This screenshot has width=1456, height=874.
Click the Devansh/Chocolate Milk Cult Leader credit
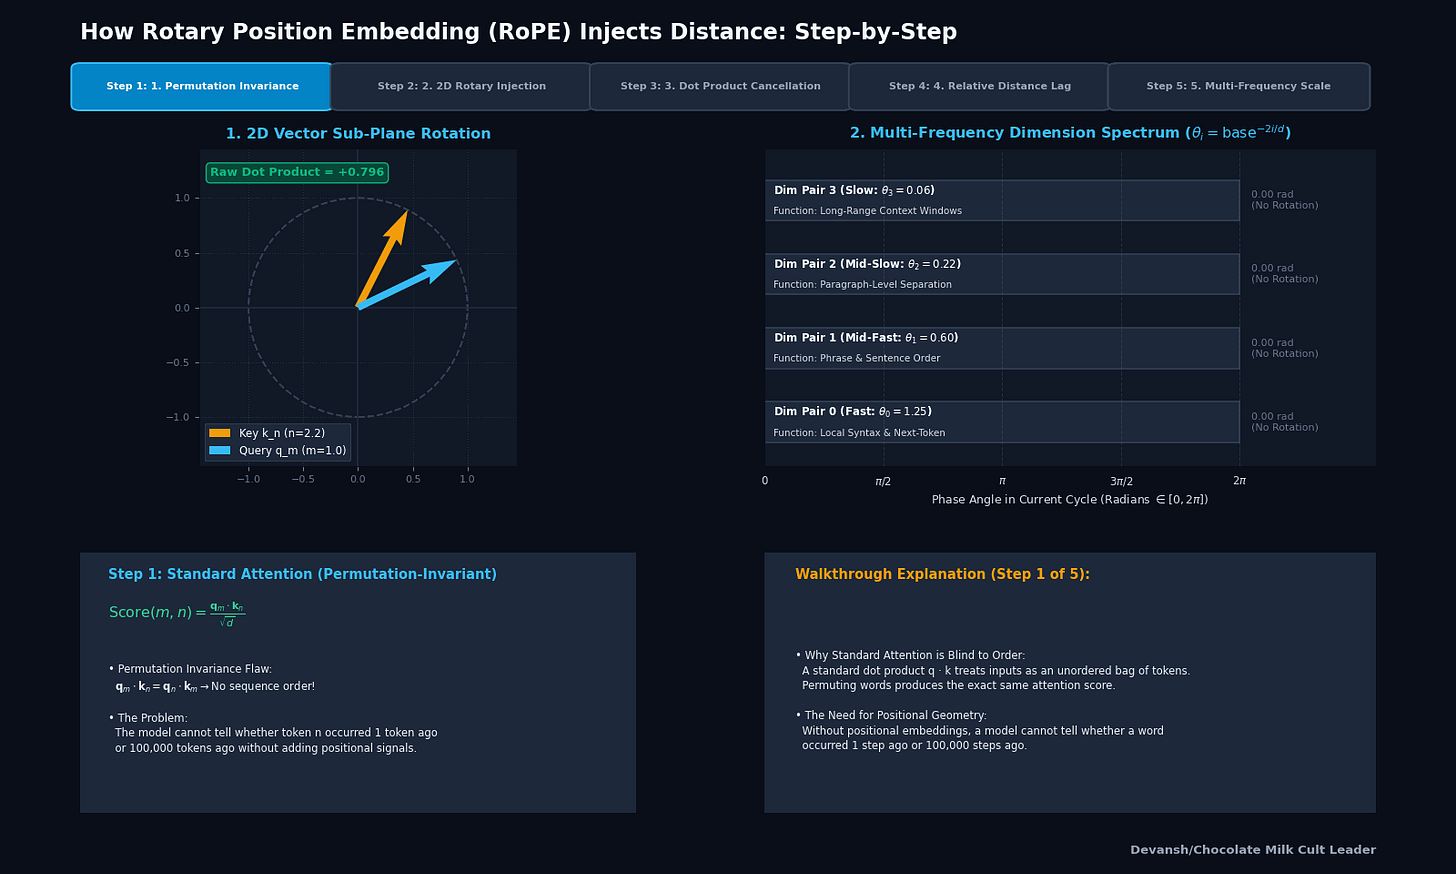click(1253, 851)
